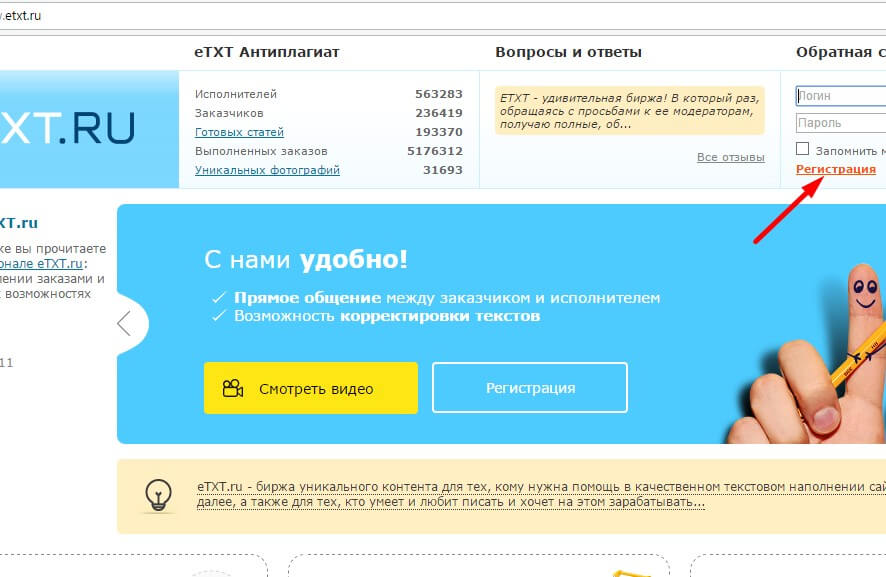Focus the 'Пароль' input field
The image size is (886, 577).
pos(841,123)
